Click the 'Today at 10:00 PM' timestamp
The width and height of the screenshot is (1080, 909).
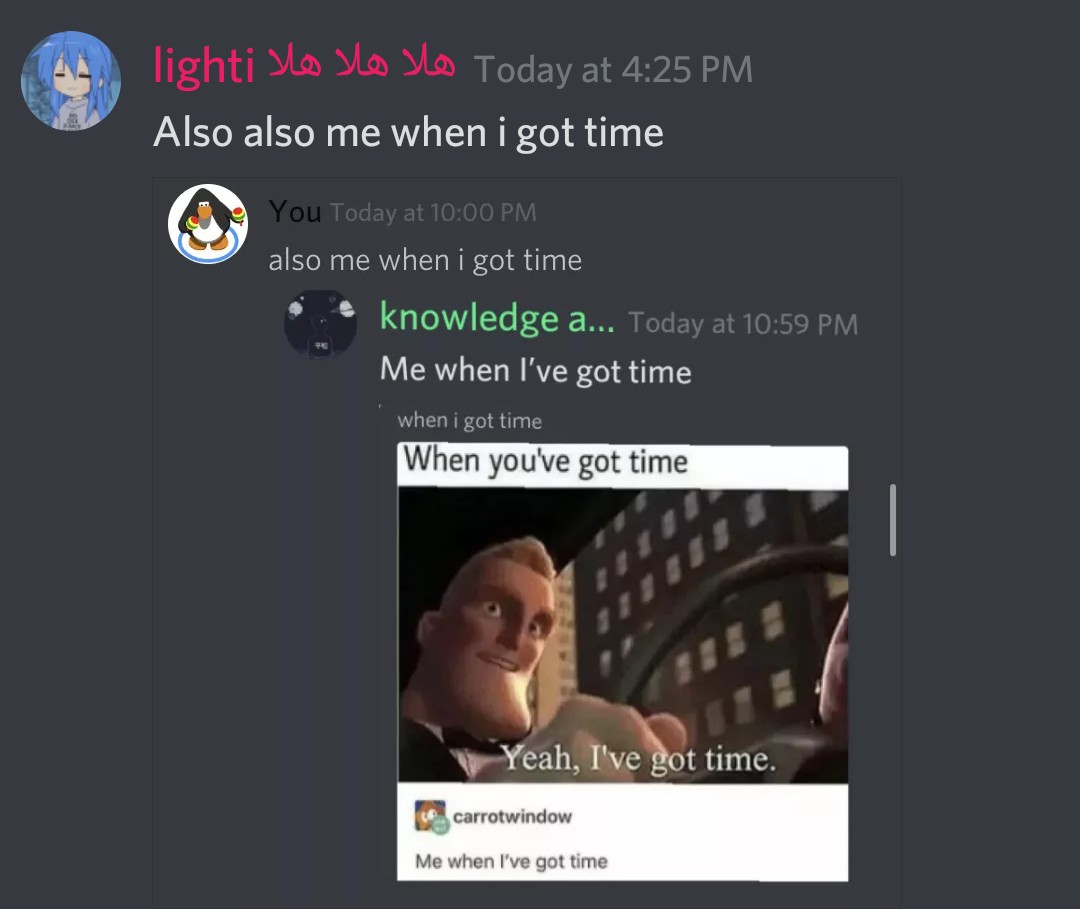coord(433,212)
